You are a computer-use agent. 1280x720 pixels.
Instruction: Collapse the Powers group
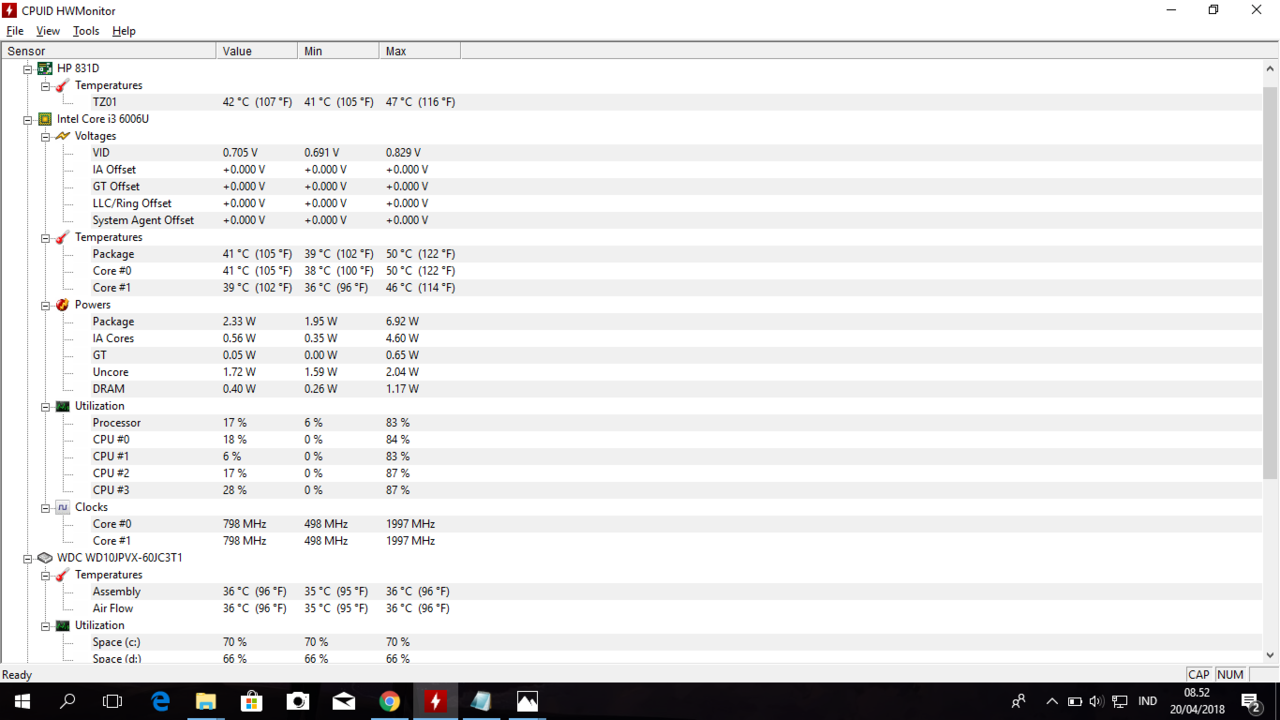coord(46,305)
